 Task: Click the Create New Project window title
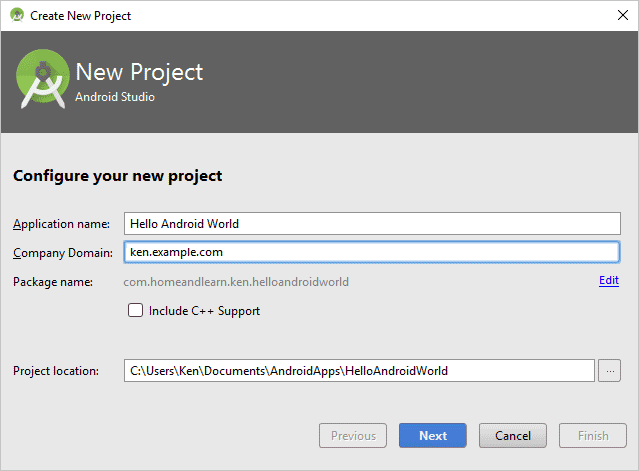click(81, 16)
